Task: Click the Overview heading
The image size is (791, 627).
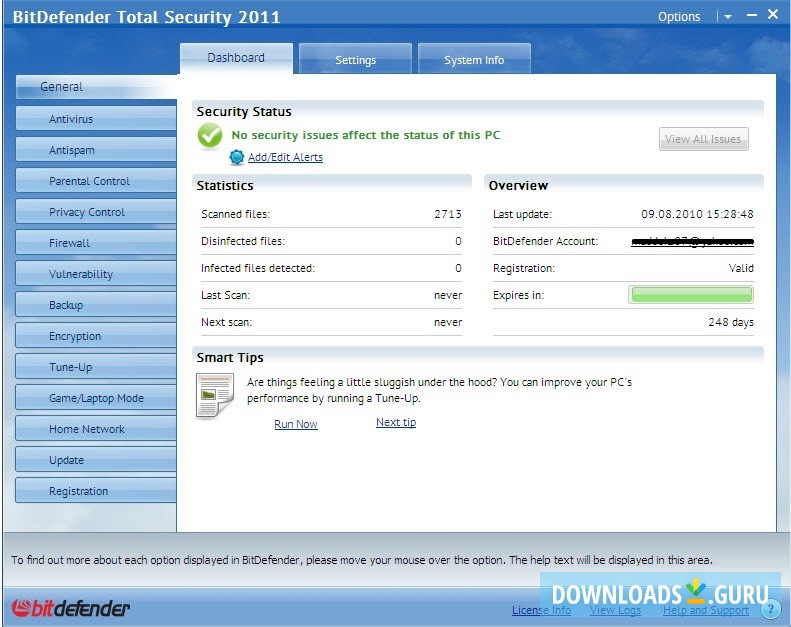Action: (x=518, y=186)
